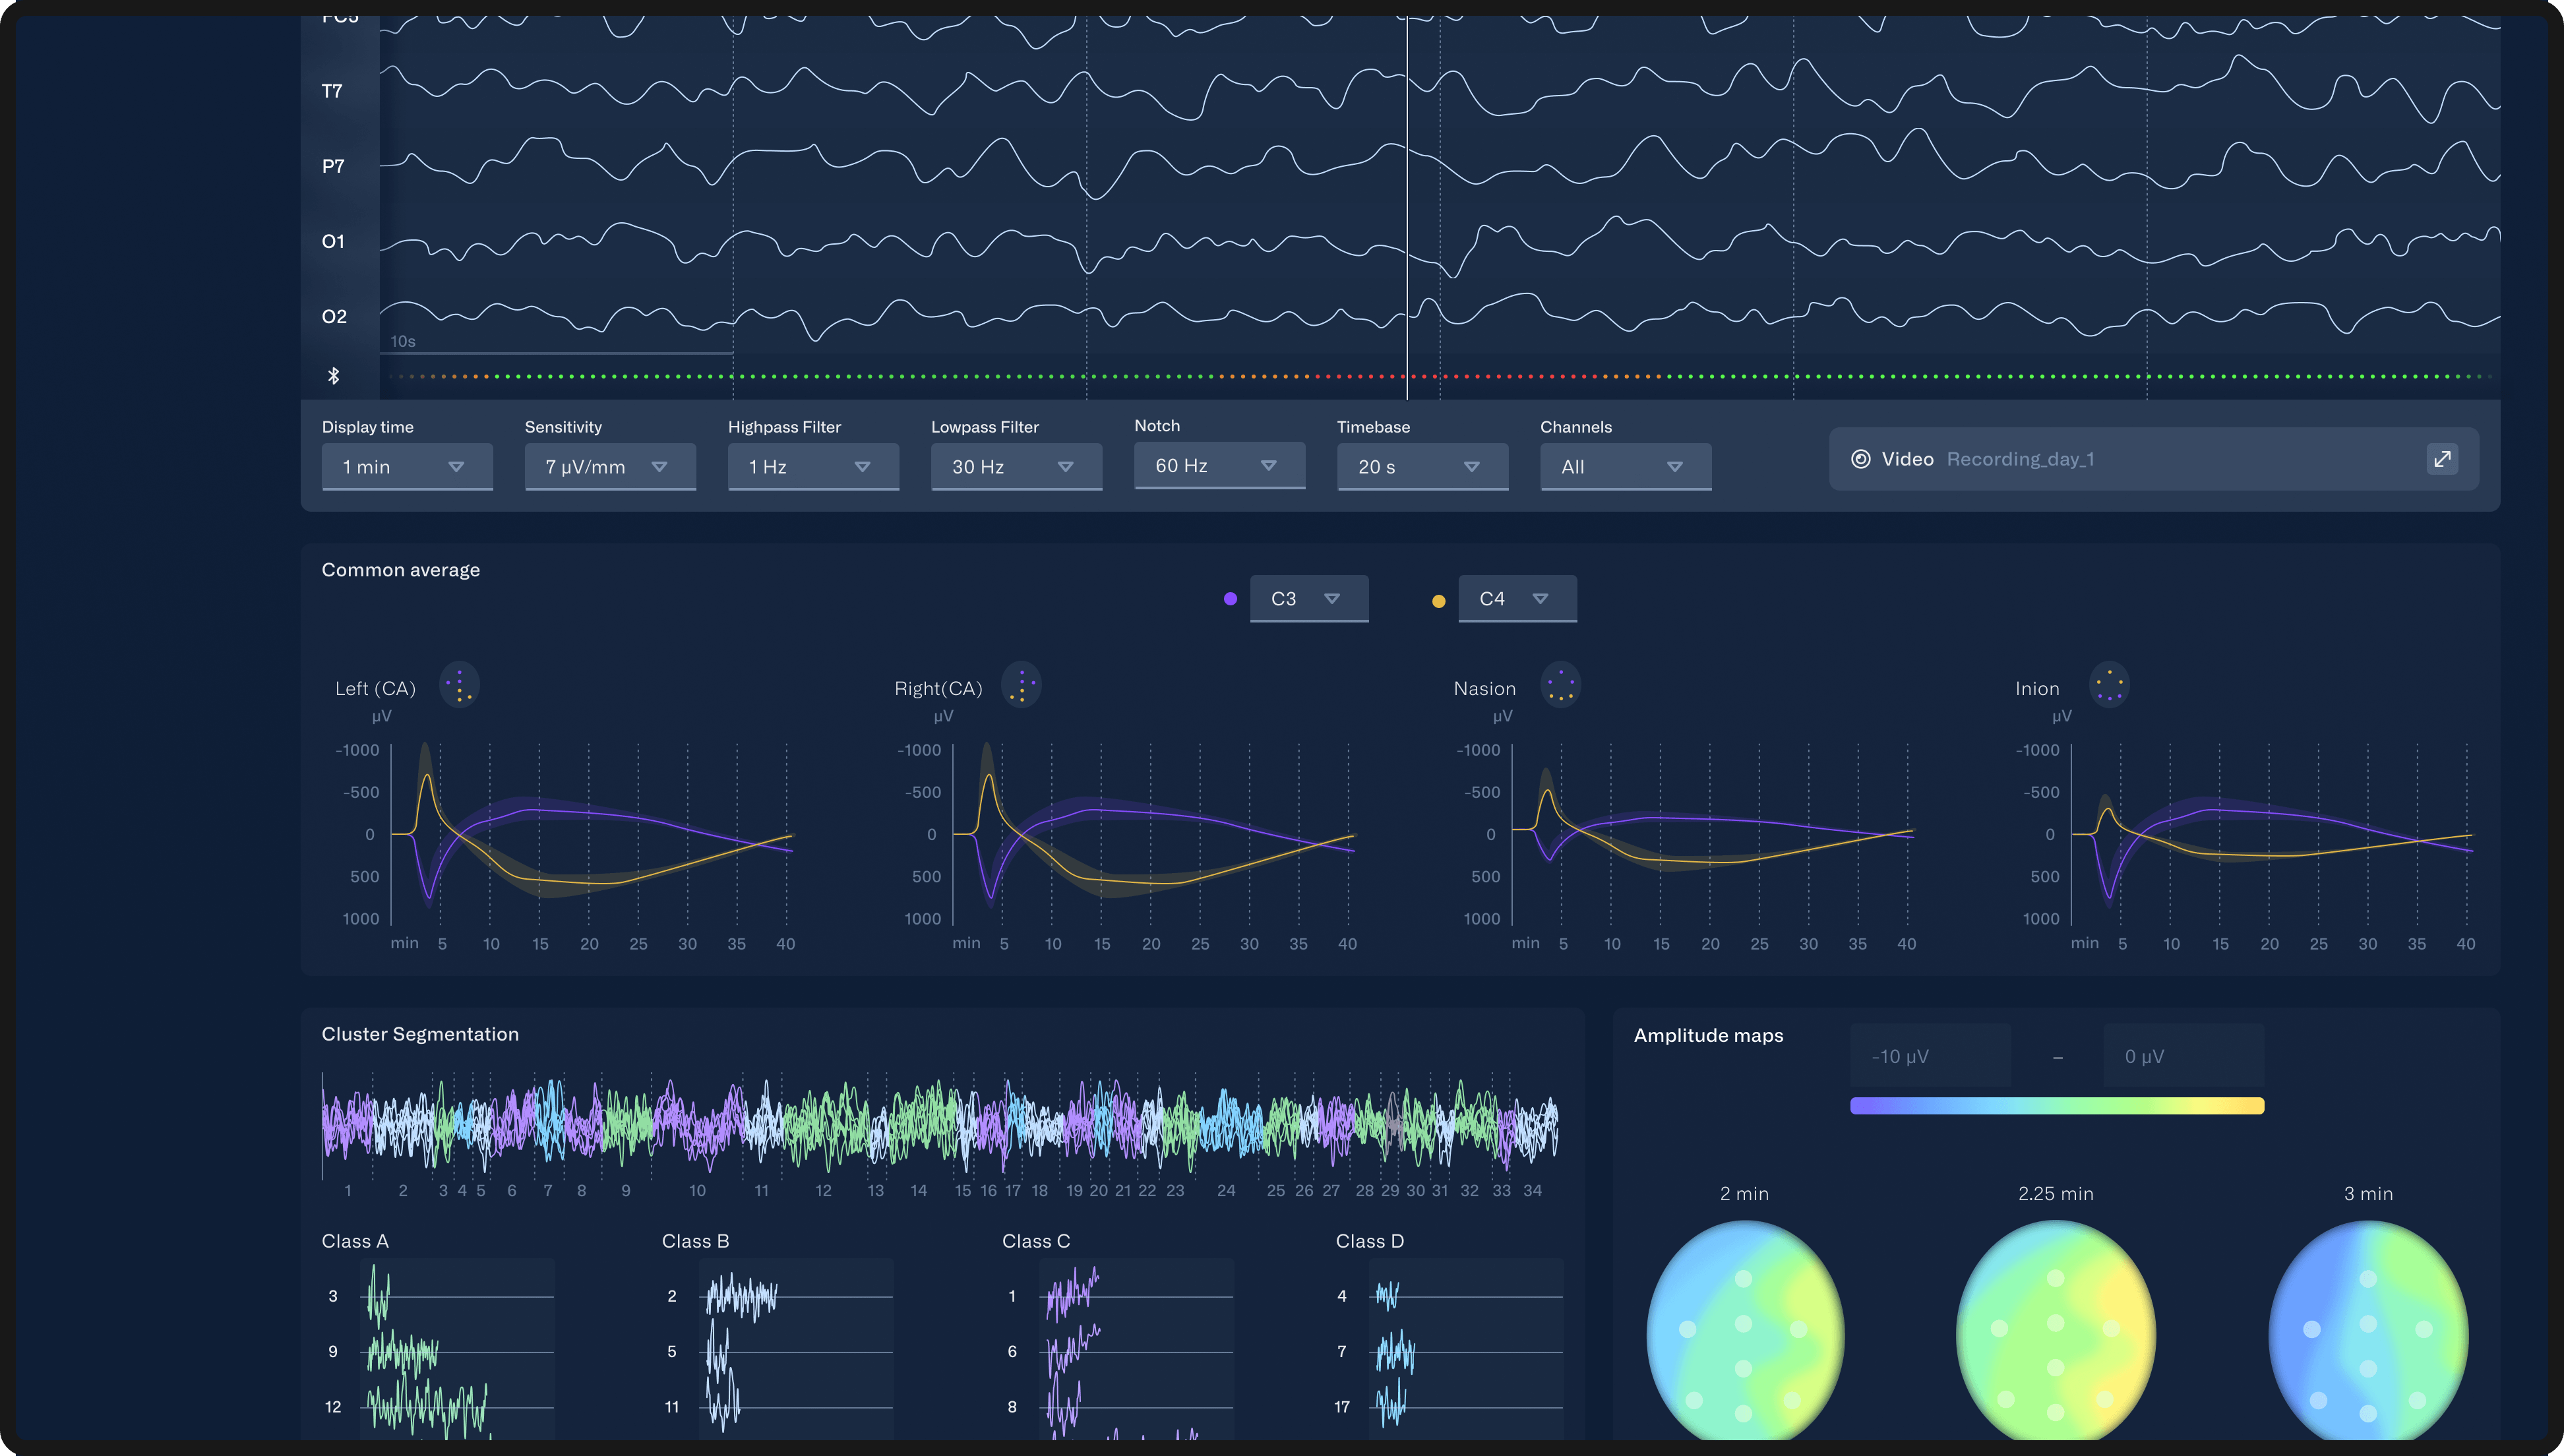Click the Right(CA) chart title
Screen dimensions: 2564x1456
[x=938, y=688]
